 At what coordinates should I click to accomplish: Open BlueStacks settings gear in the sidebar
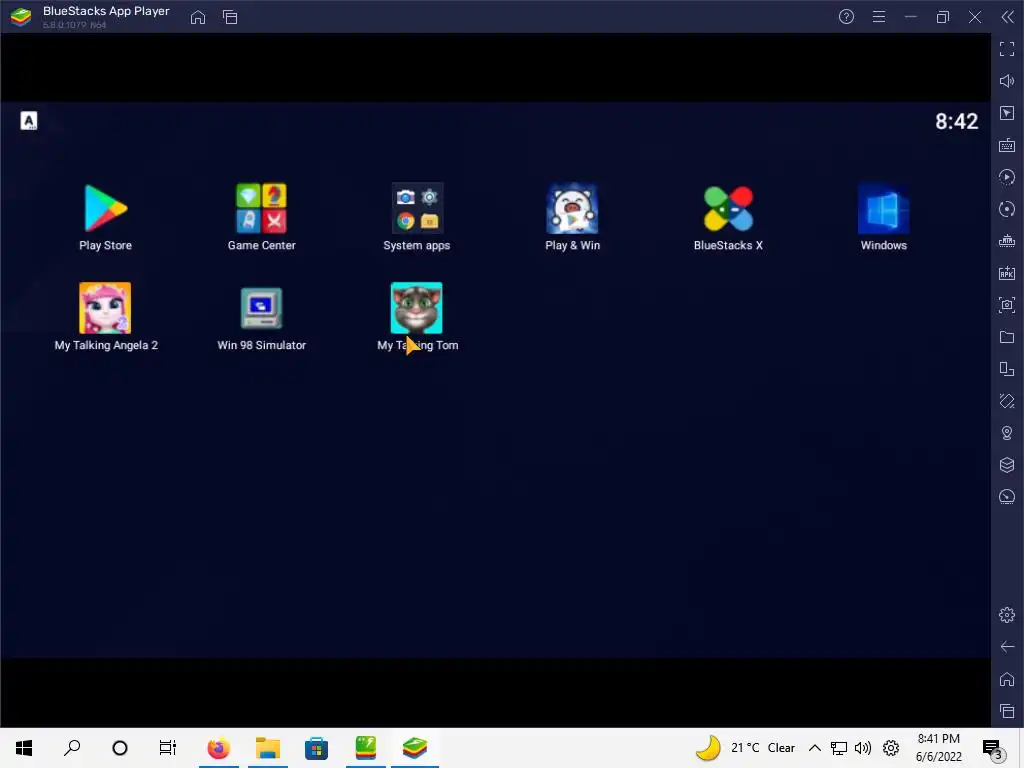coord(1007,615)
